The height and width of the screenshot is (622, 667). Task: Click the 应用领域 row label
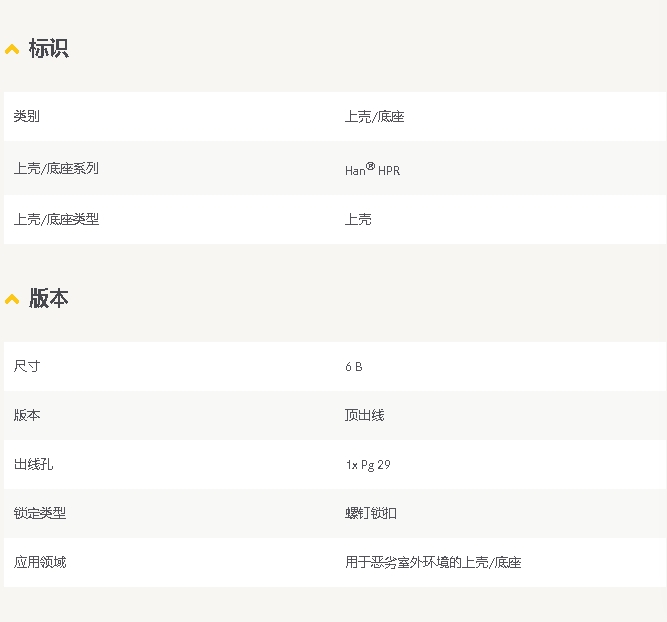point(40,563)
